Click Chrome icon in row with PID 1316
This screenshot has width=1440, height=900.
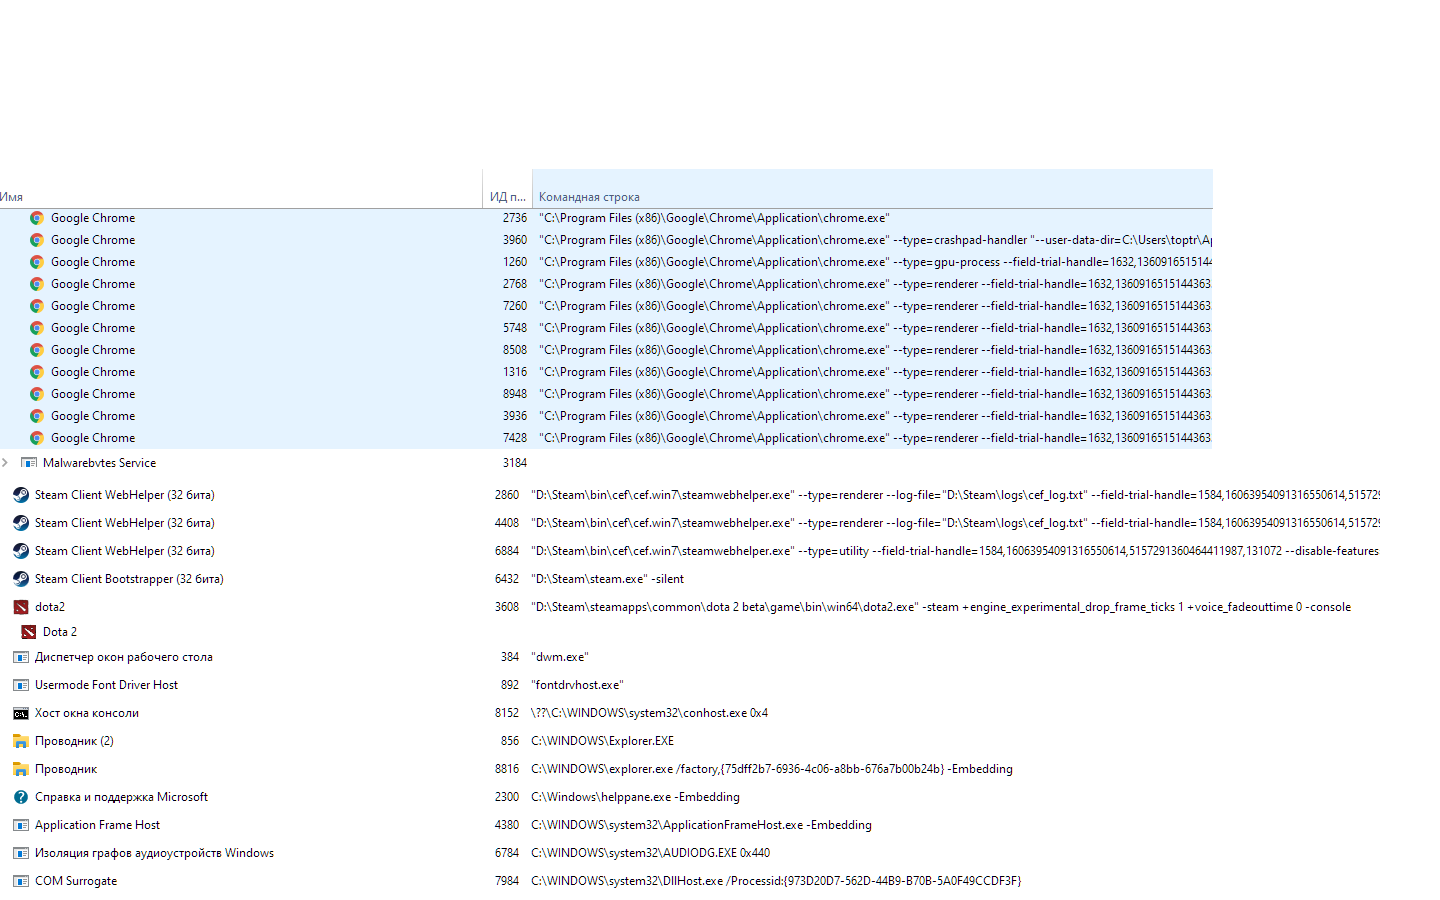click(x=37, y=372)
